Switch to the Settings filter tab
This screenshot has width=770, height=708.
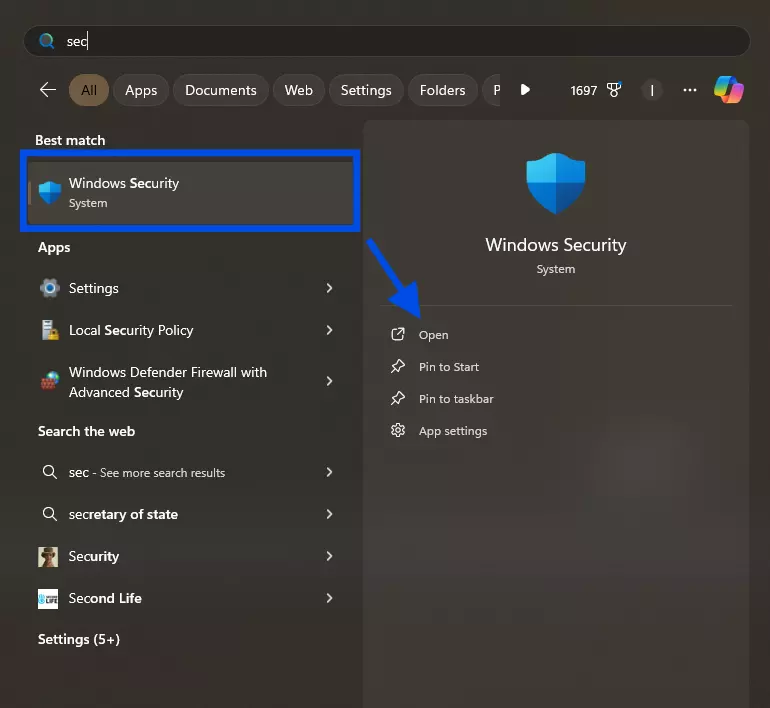(x=366, y=90)
